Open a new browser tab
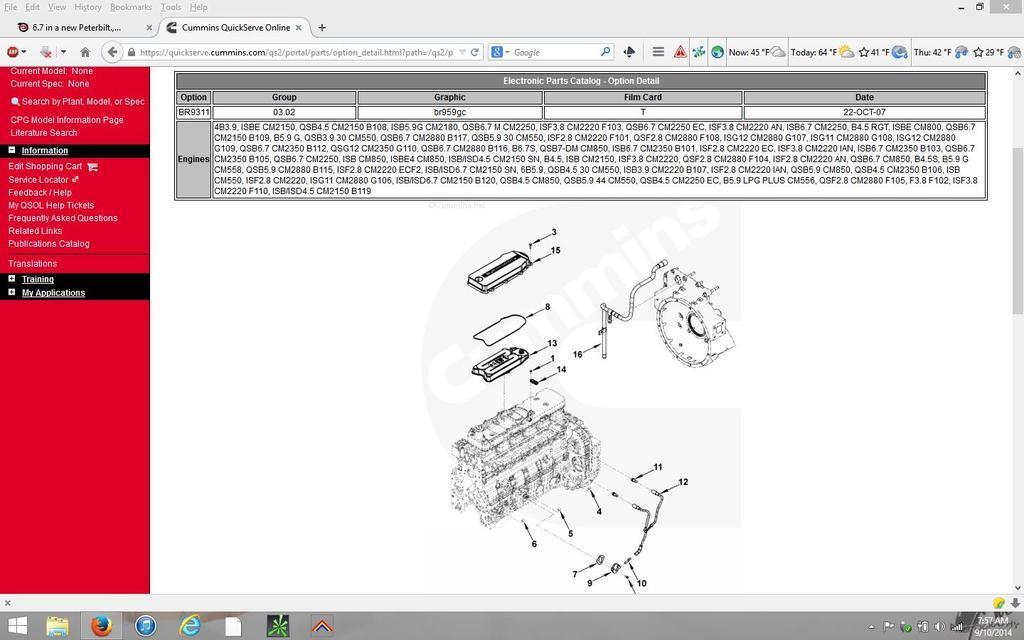 coord(322,27)
